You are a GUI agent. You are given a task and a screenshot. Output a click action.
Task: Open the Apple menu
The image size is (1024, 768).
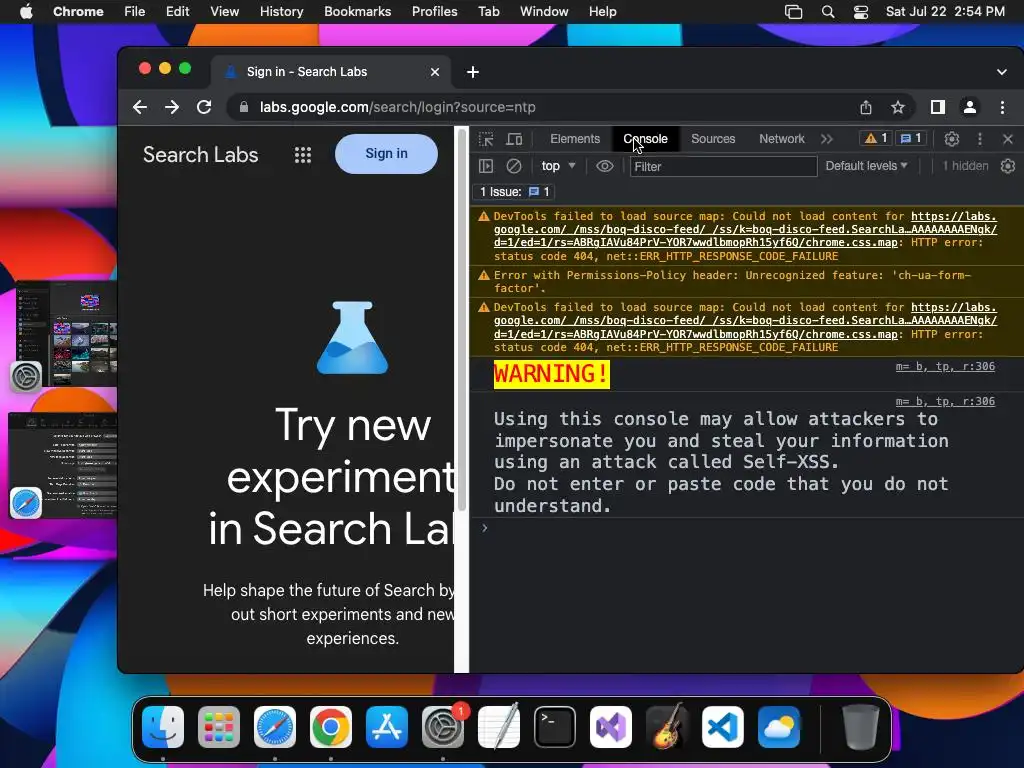tap(26, 12)
